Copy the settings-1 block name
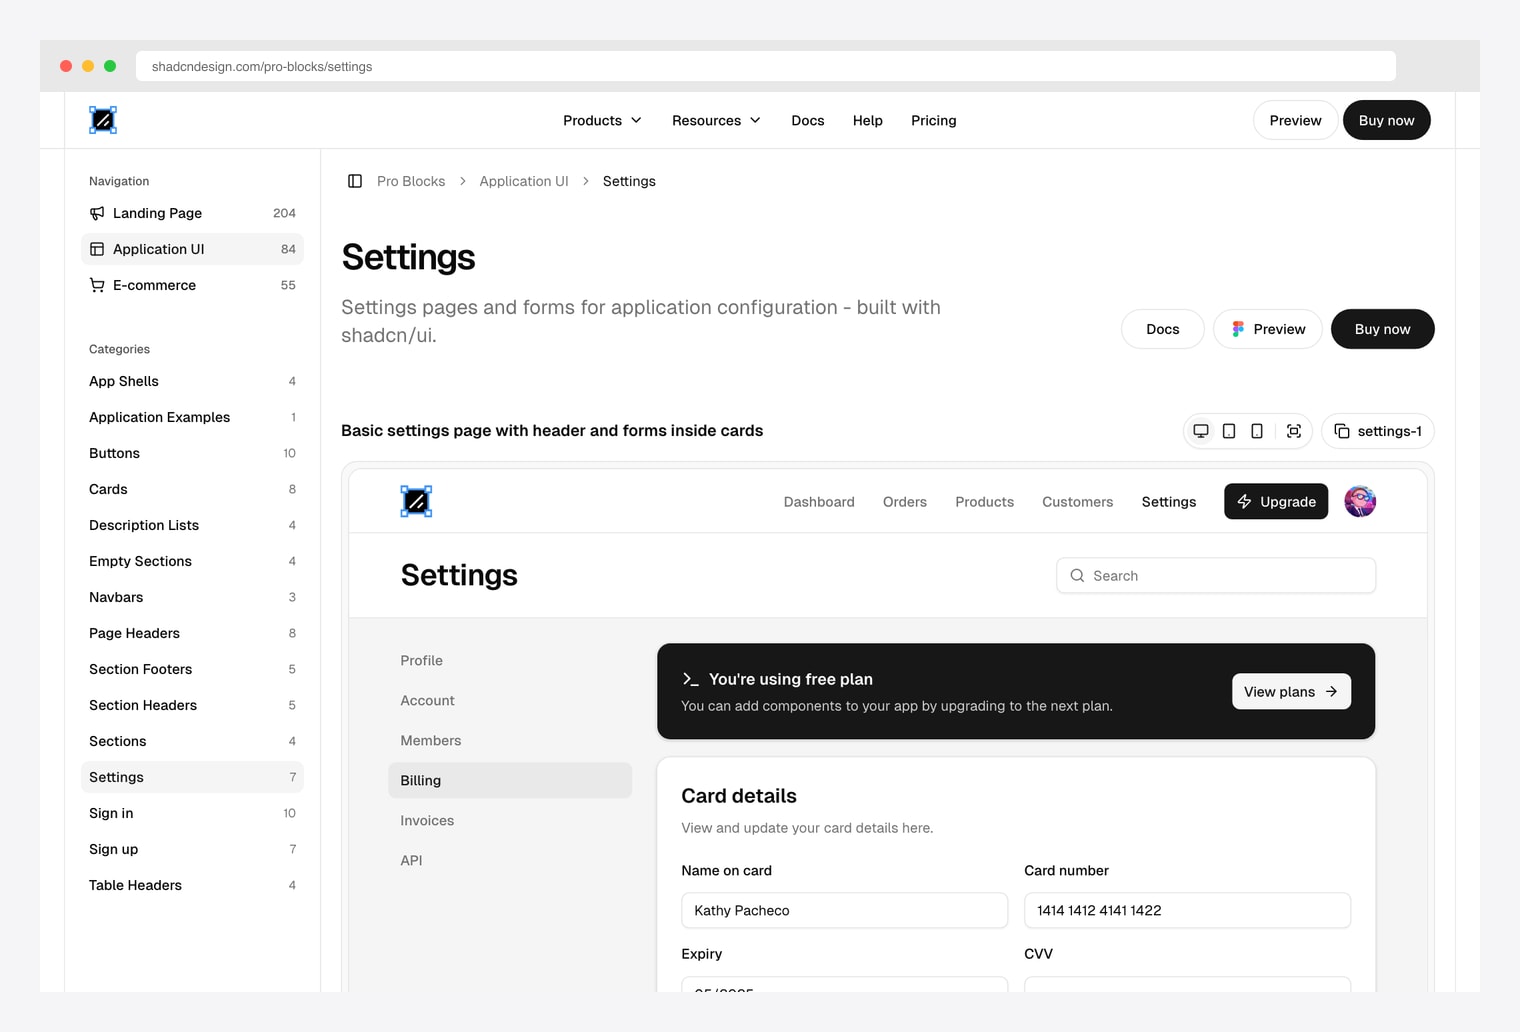 click(1378, 431)
